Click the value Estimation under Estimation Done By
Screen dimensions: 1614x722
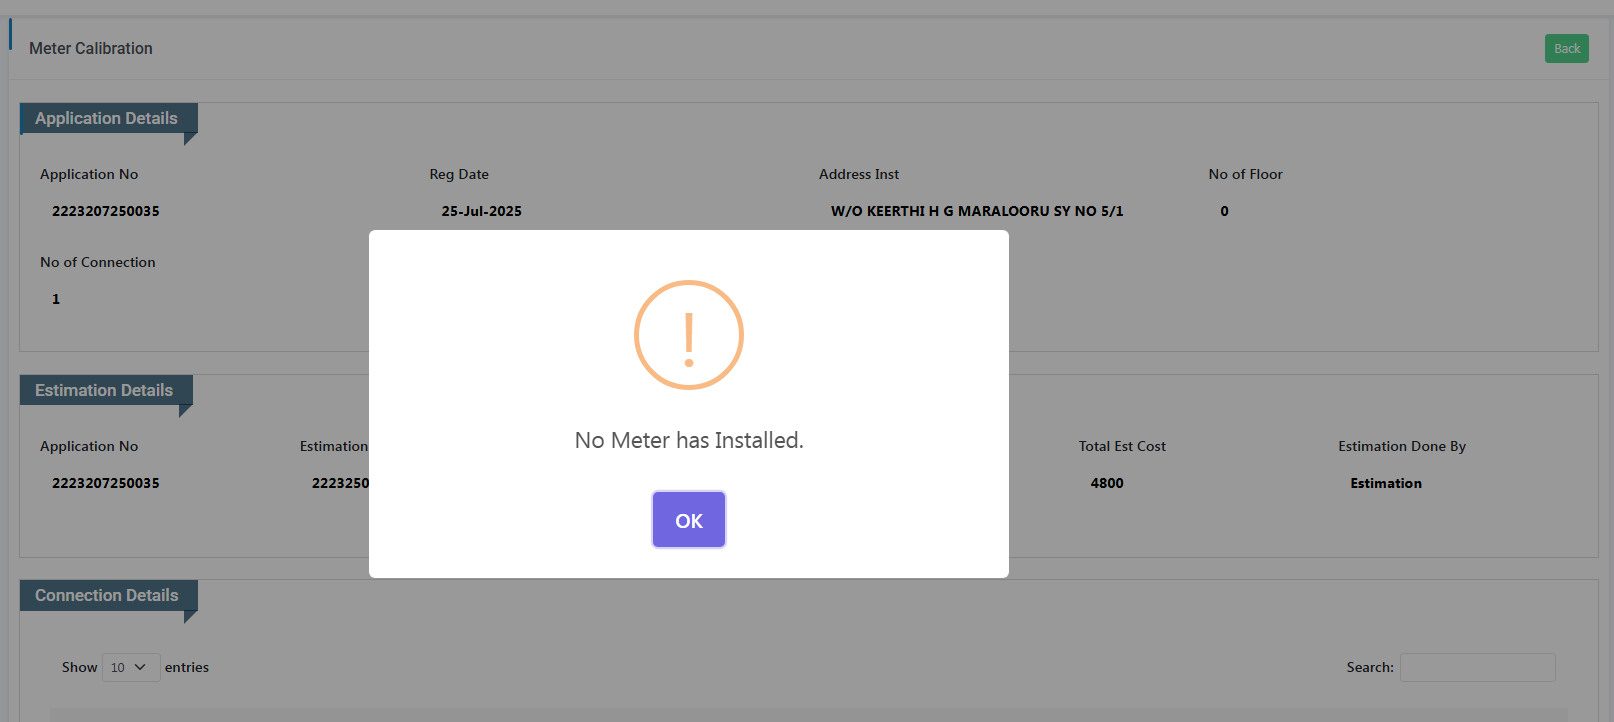[1386, 483]
